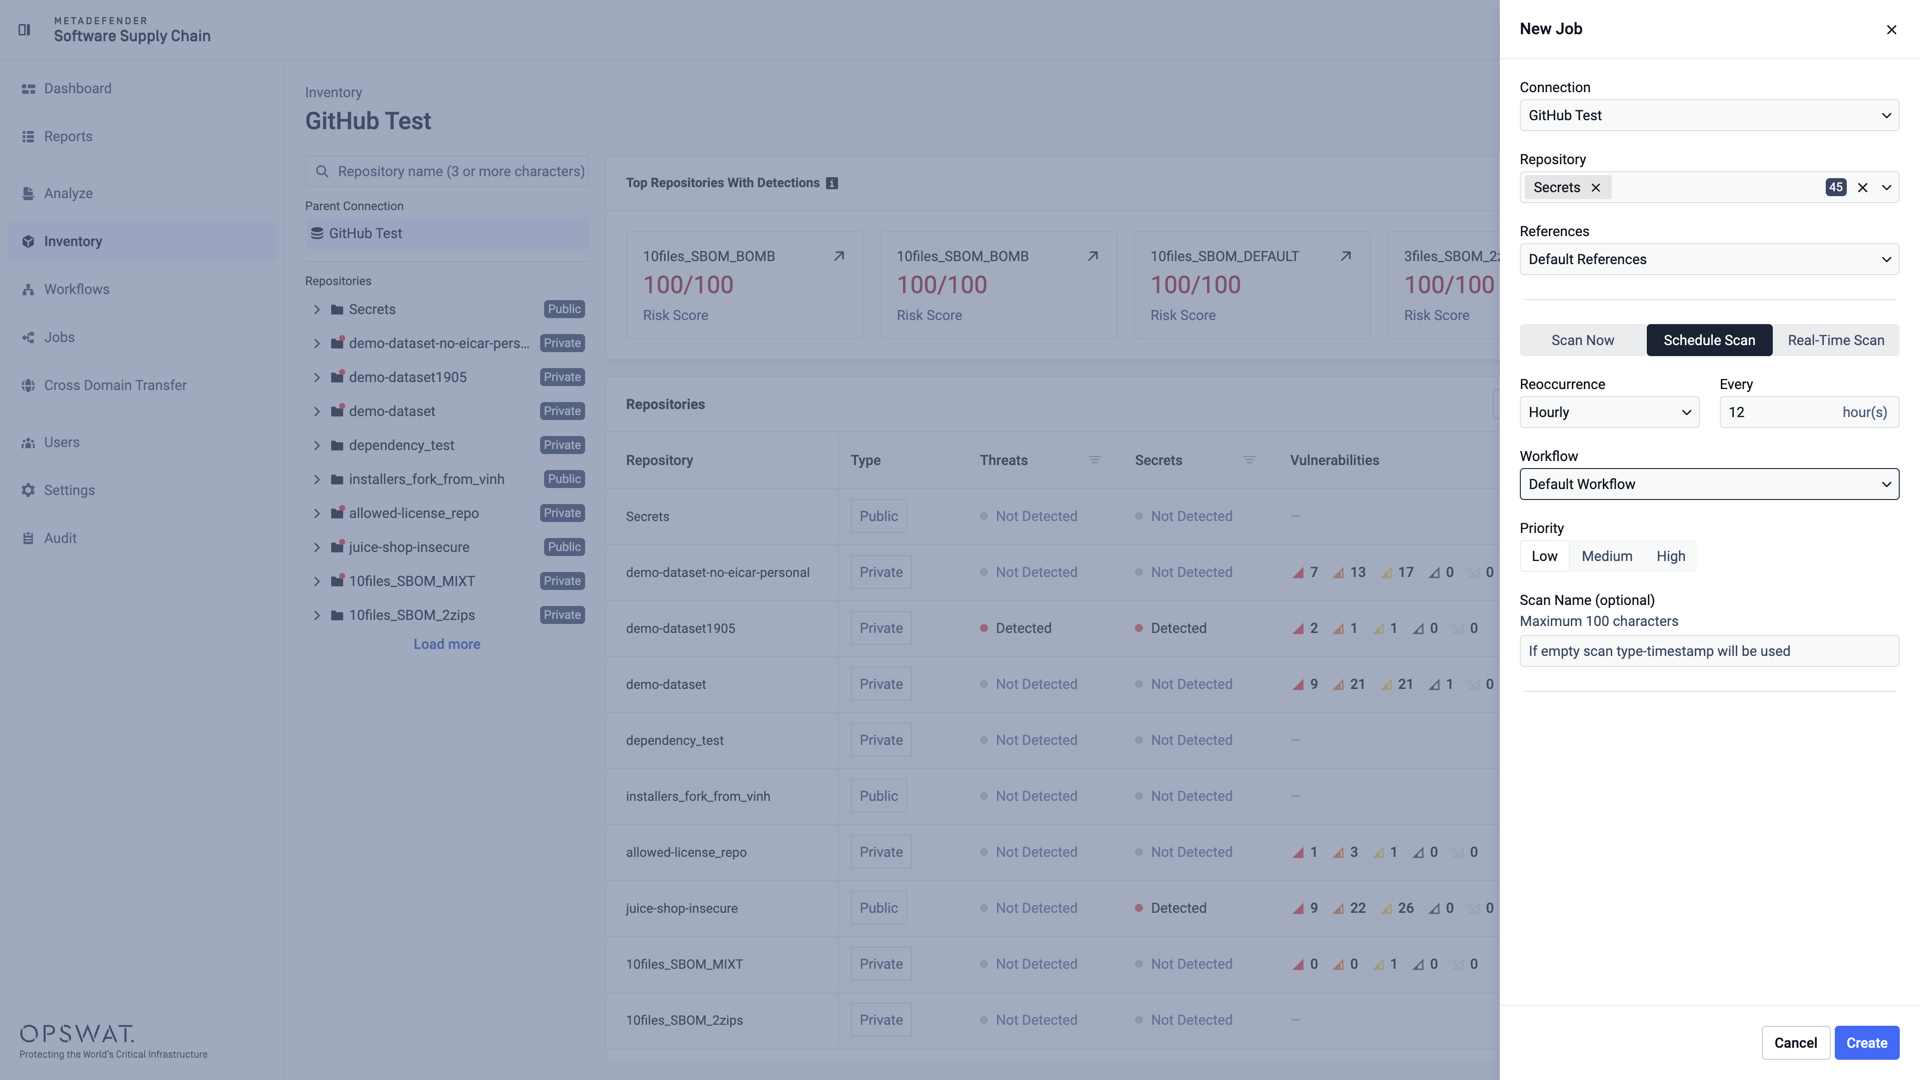Viewport: 1920px width, 1080px height.
Task: Click the 10files_SBOM_2zips folder icon
Action: click(337, 616)
